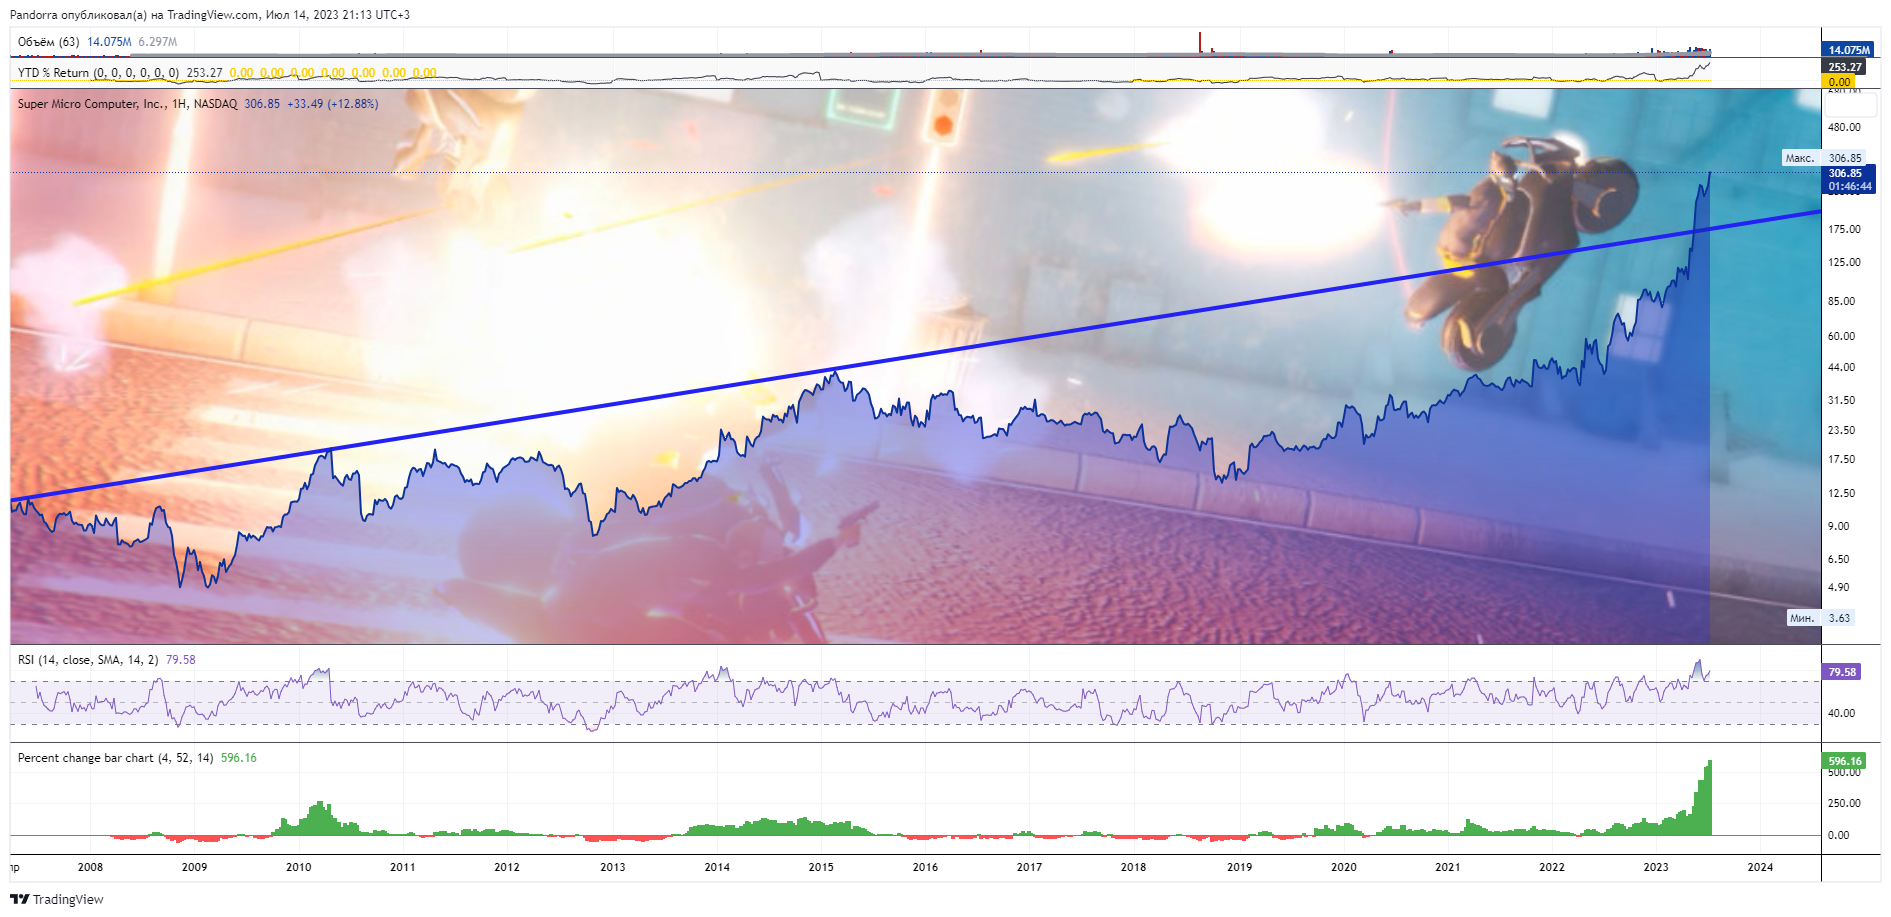Click the 2018 label on the time axis

pos(1133,867)
